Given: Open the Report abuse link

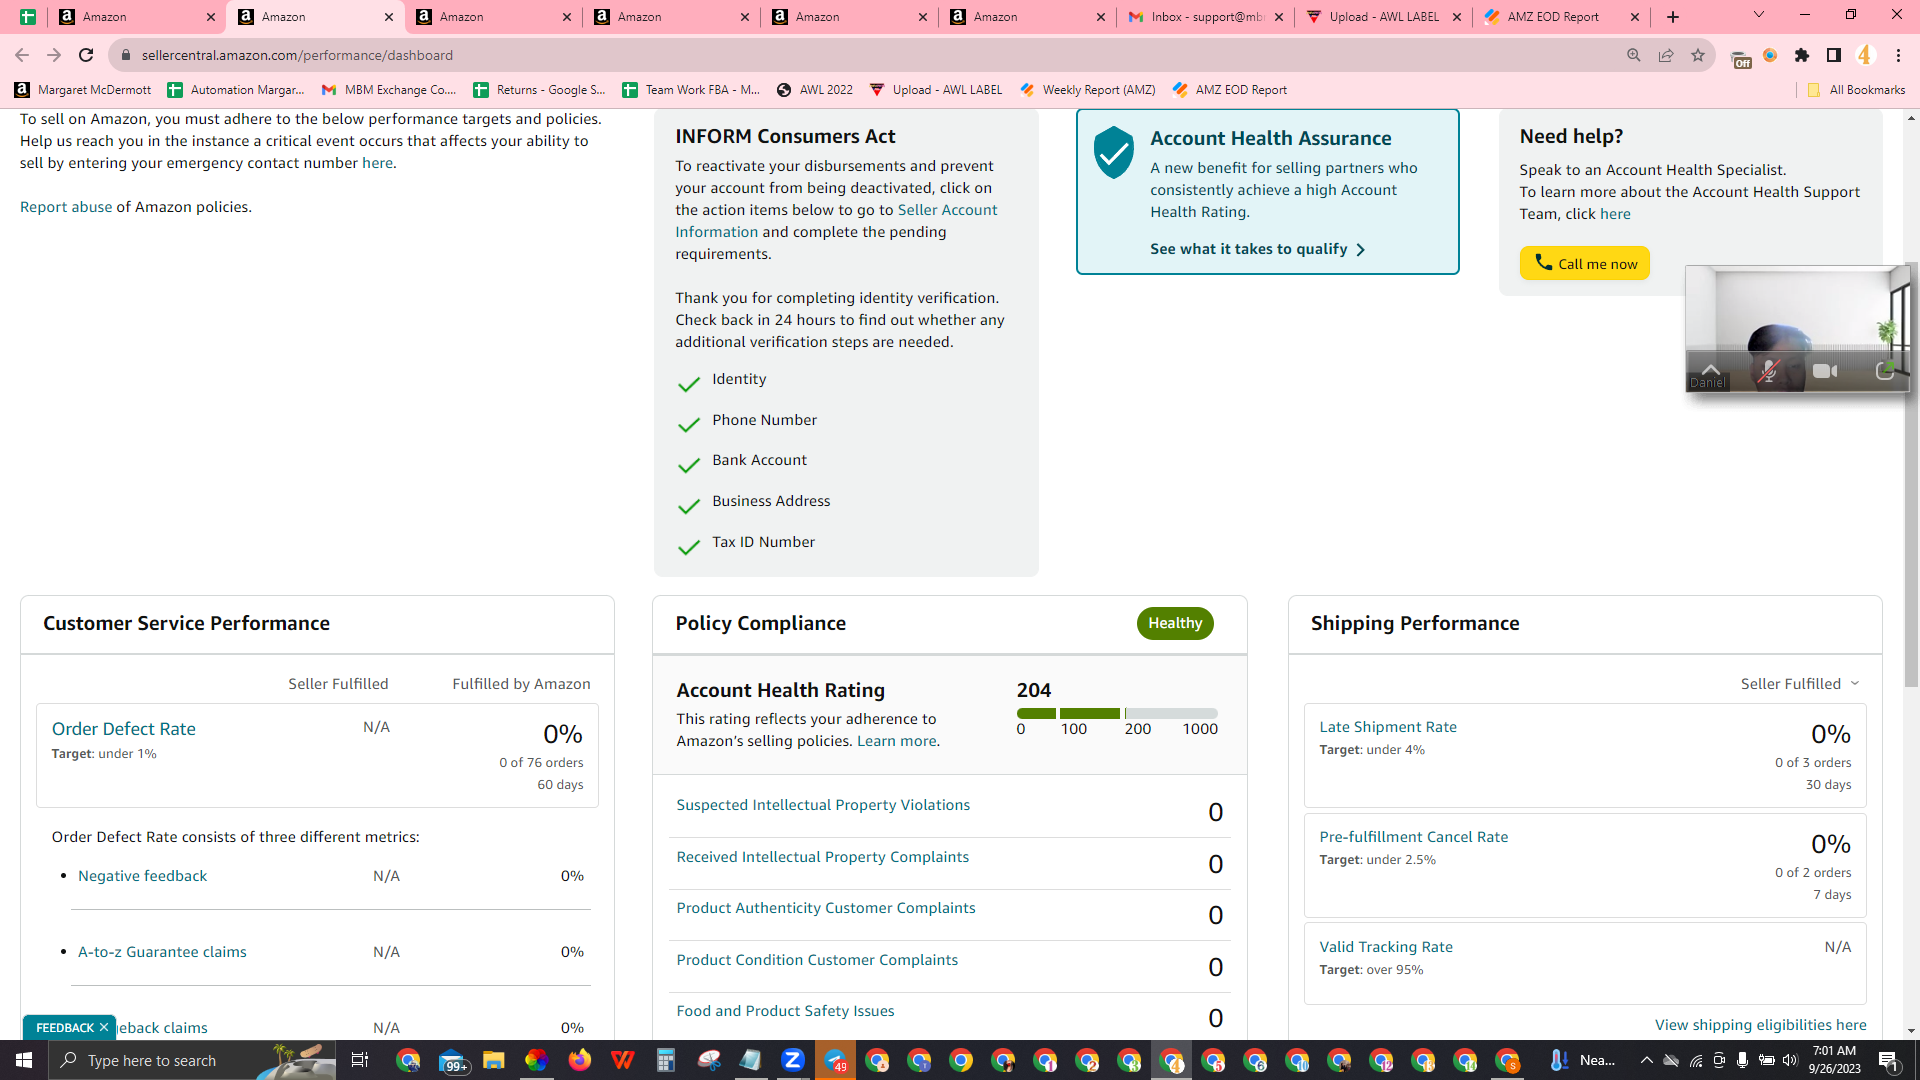Looking at the screenshot, I should (66, 207).
